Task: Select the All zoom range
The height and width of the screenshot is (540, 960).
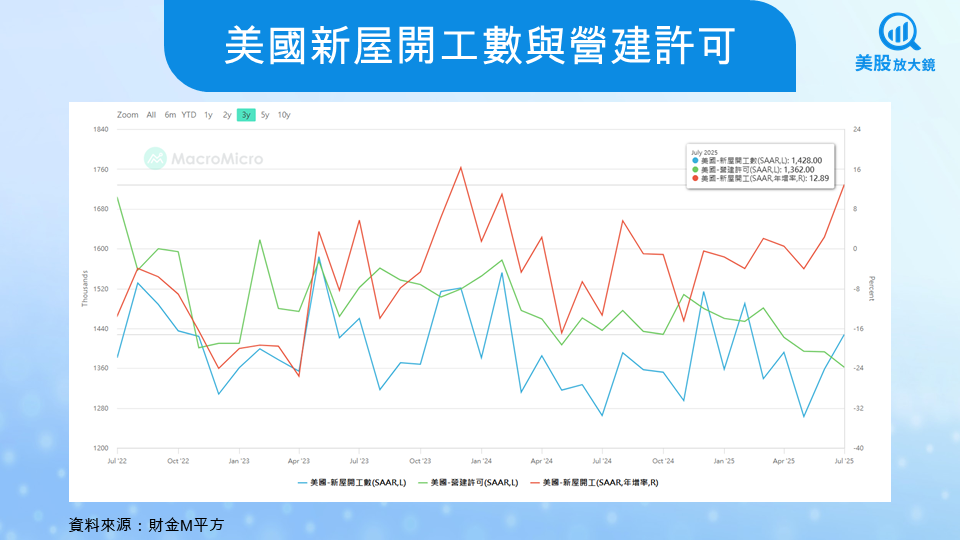Action: pos(151,115)
